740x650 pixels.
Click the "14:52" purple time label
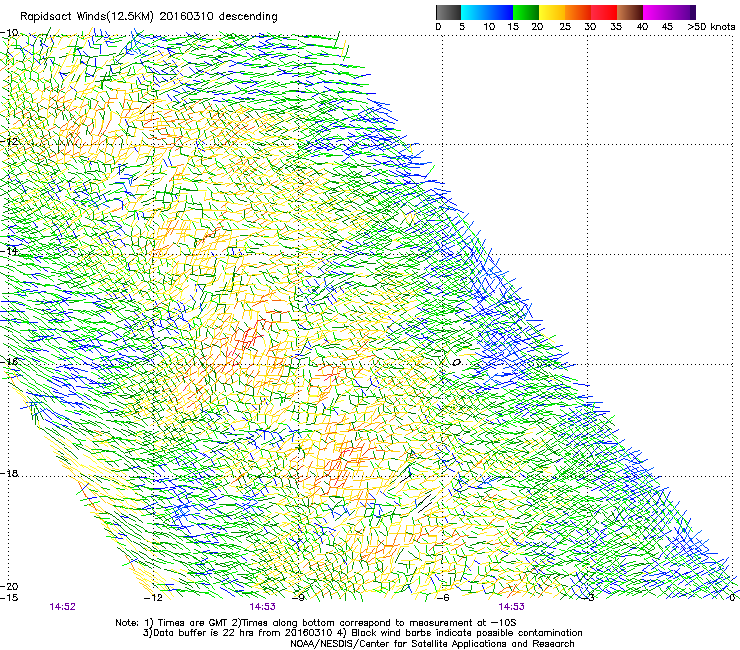(62, 607)
